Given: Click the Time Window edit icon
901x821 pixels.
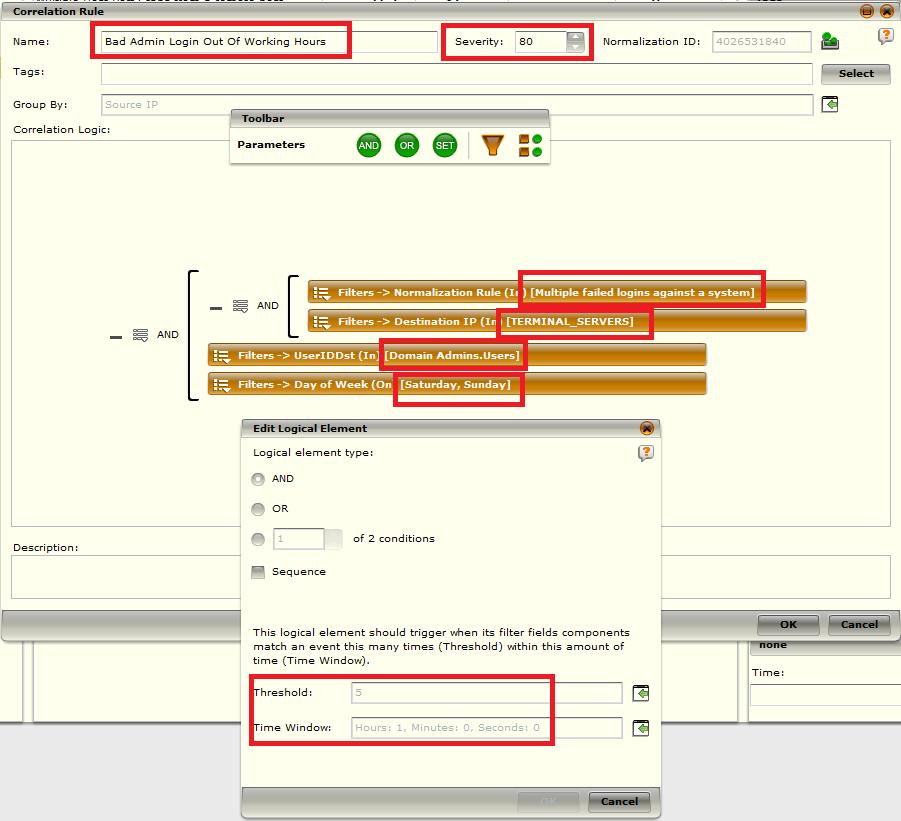Looking at the screenshot, I should 641,728.
